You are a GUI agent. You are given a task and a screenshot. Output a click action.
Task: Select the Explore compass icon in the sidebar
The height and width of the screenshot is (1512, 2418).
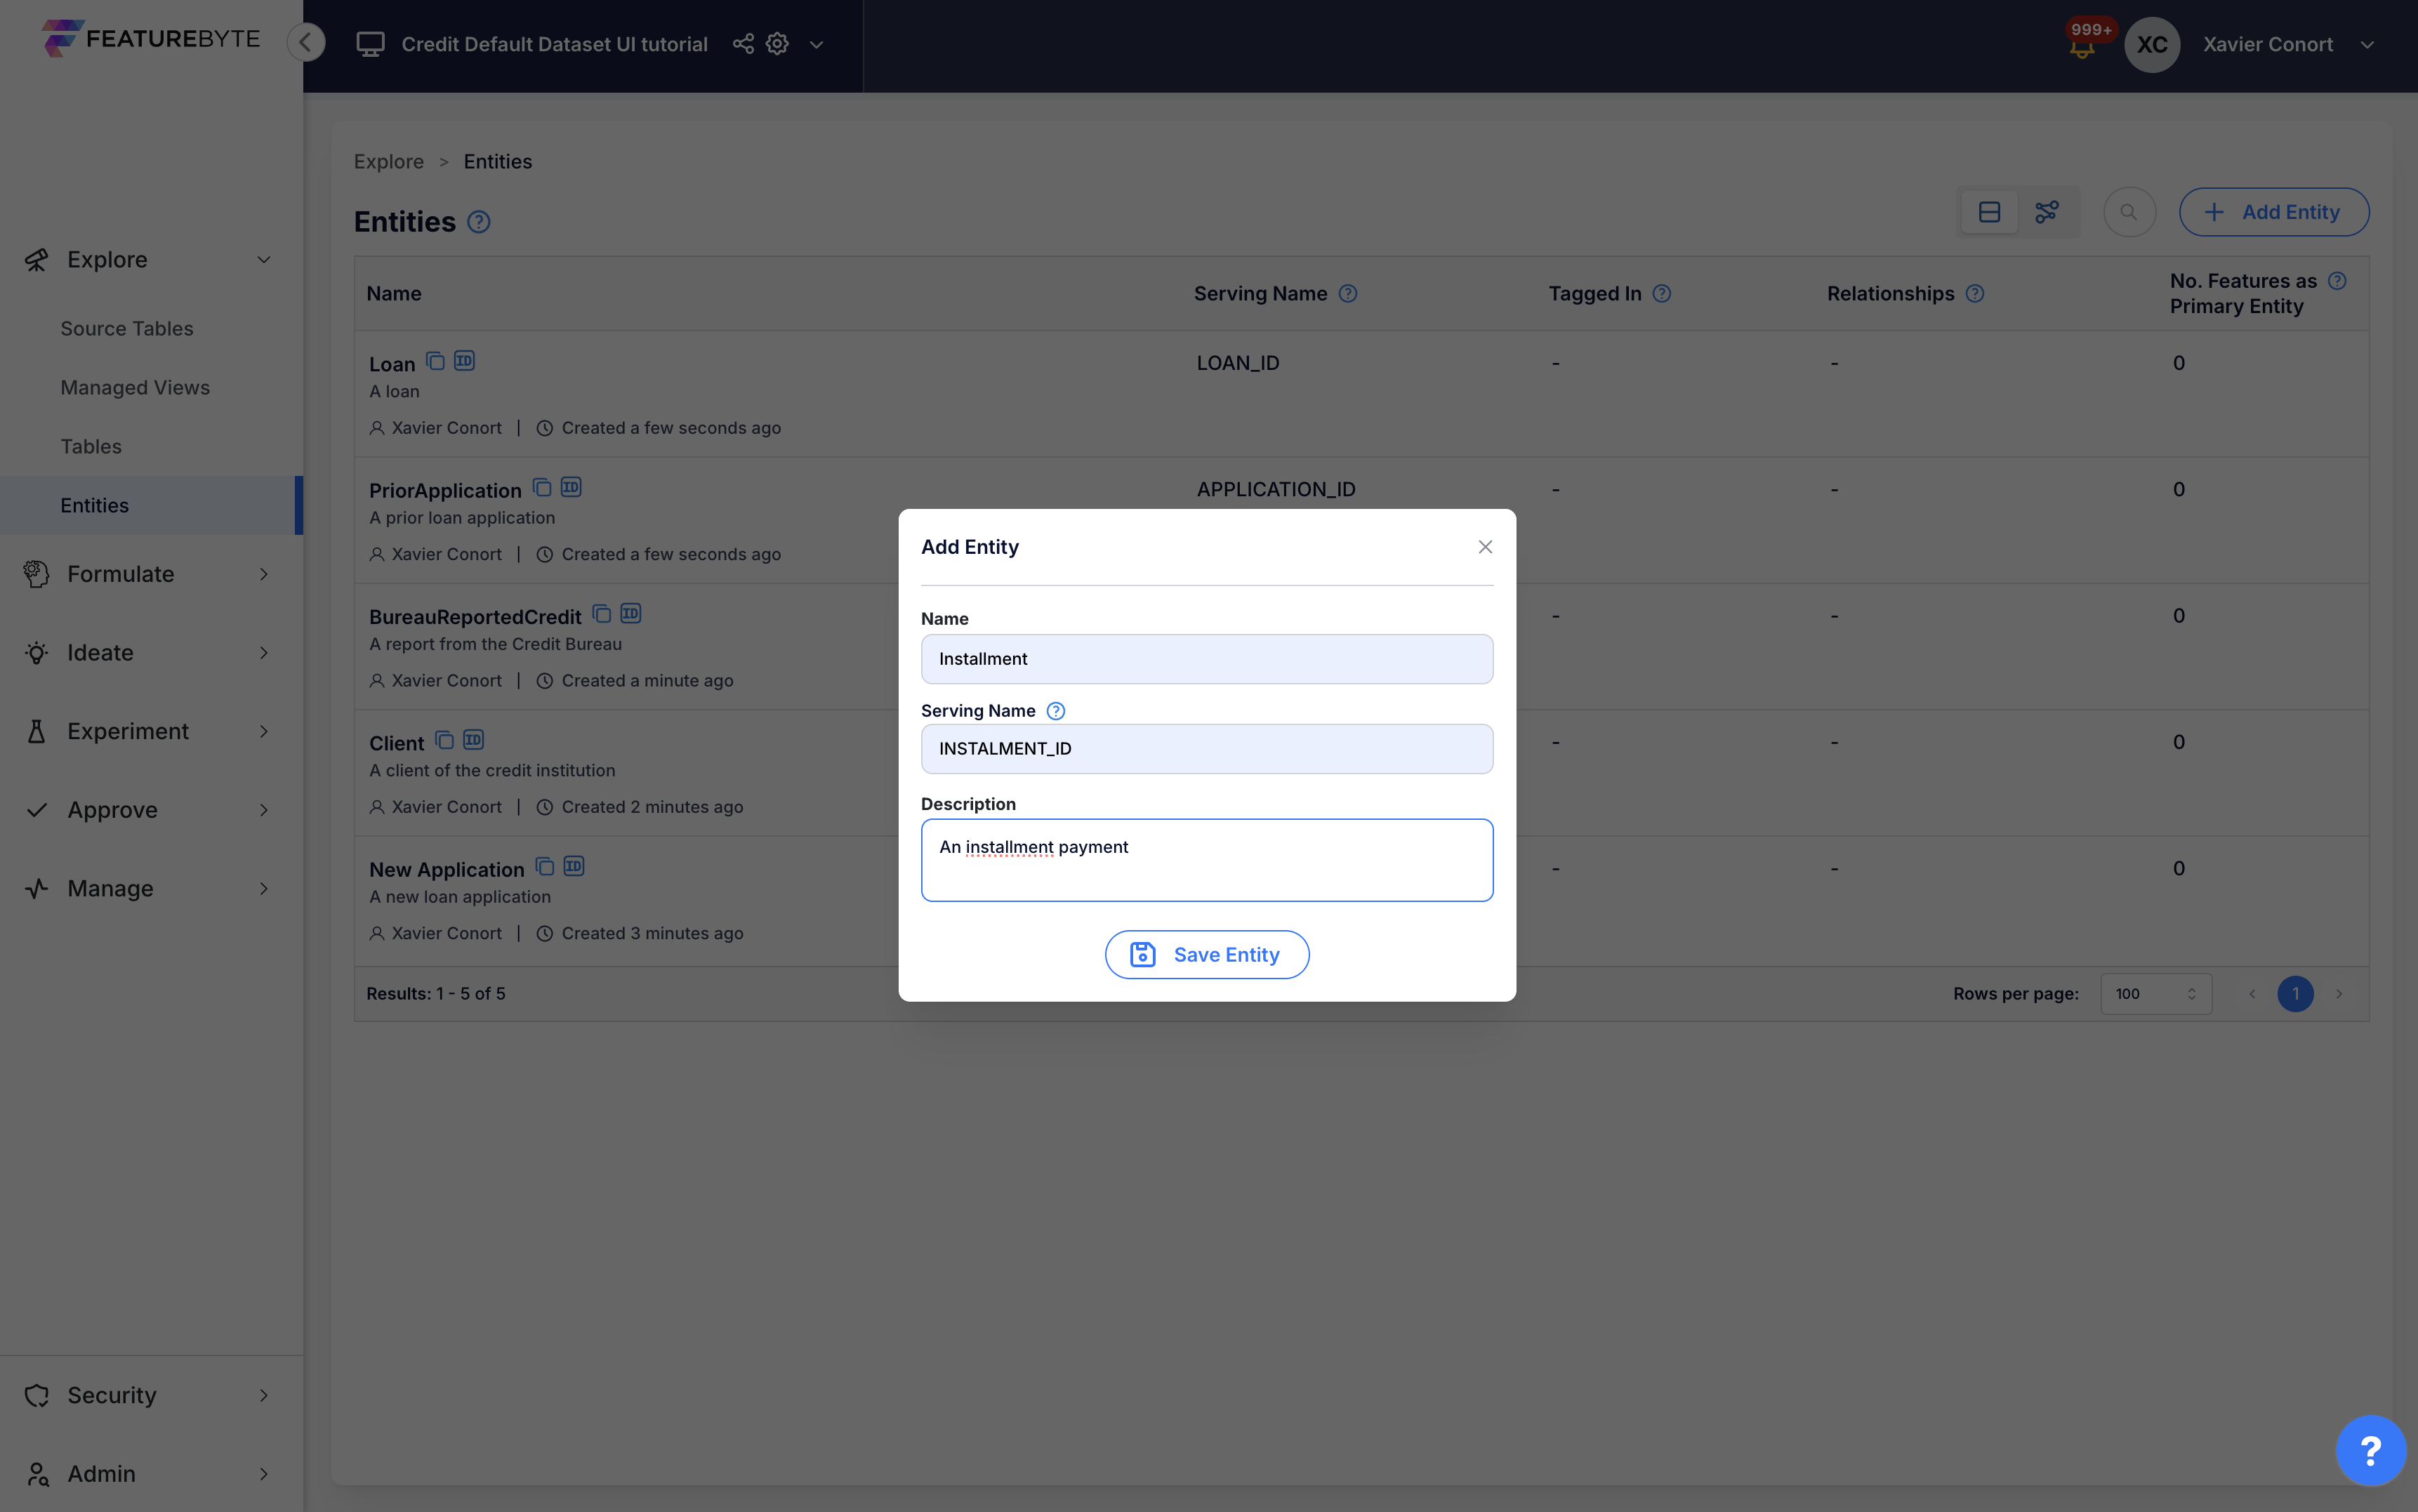pos(36,259)
